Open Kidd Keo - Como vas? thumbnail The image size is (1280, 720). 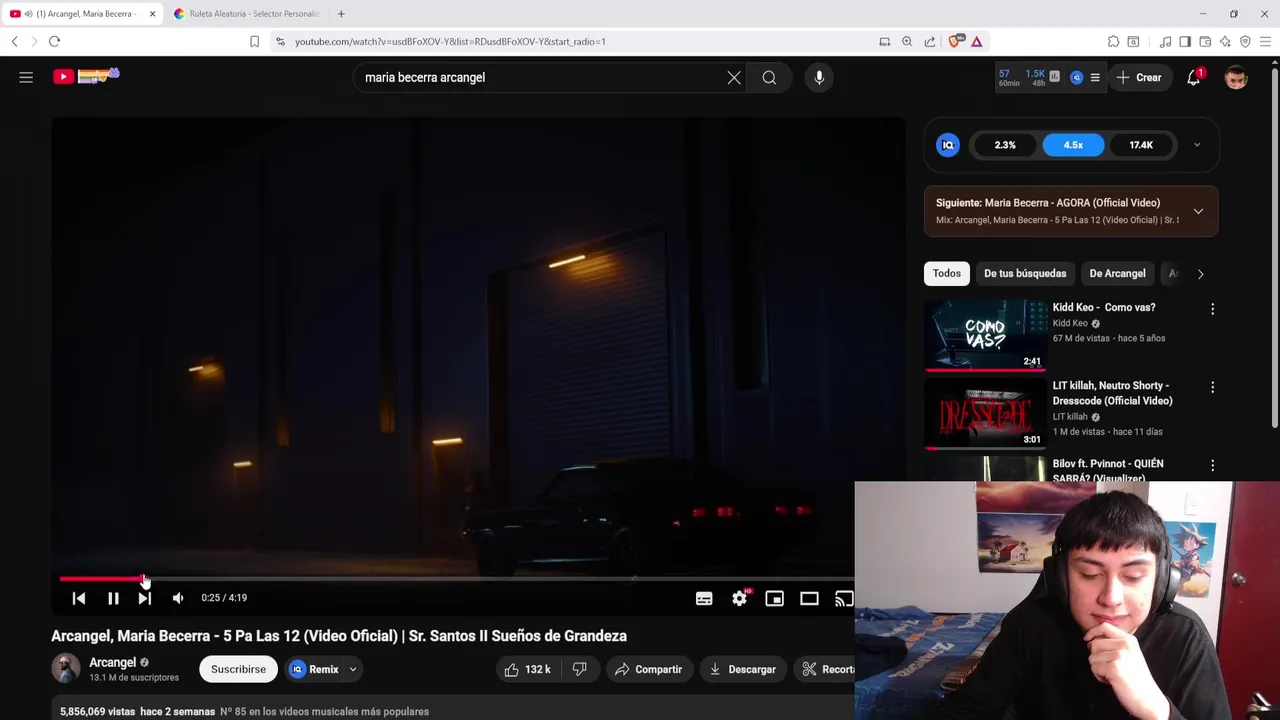coord(985,335)
